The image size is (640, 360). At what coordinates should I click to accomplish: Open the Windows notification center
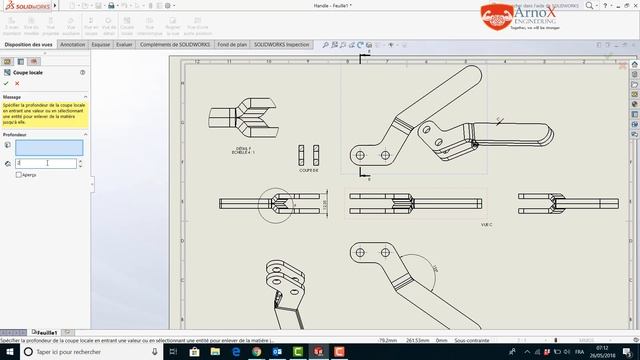pos(627,352)
